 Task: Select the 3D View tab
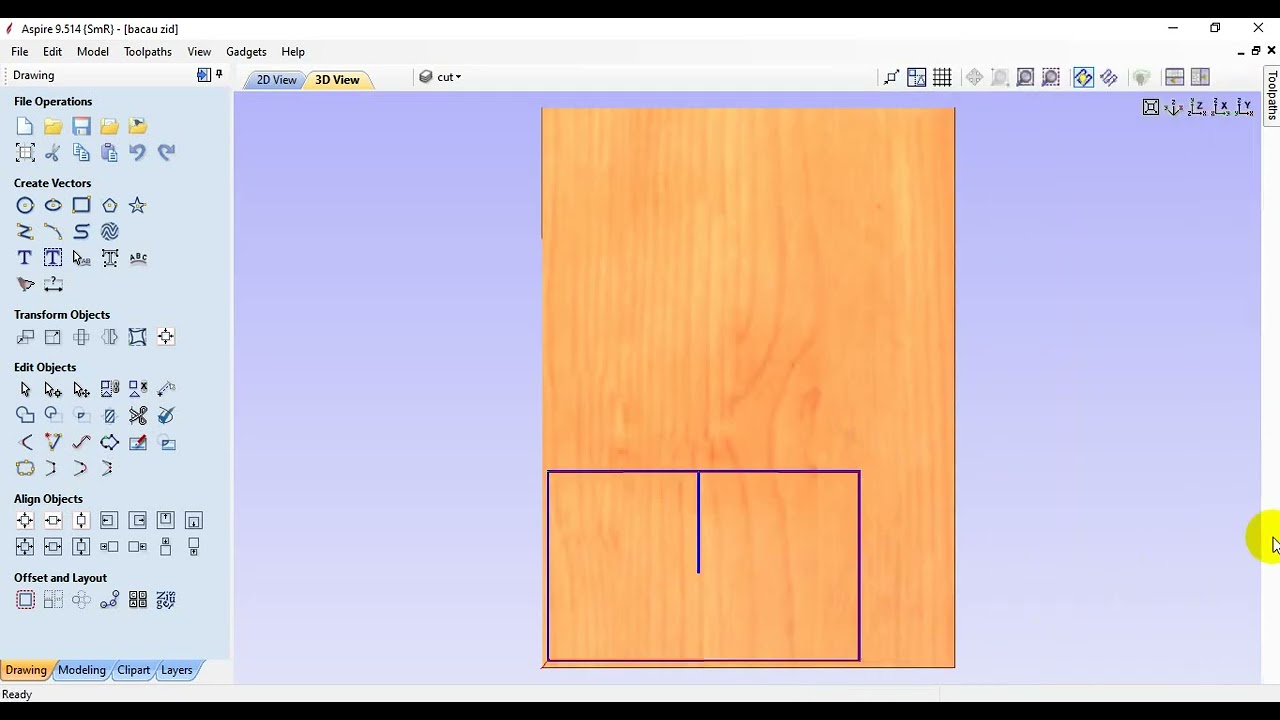[x=338, y=80]
